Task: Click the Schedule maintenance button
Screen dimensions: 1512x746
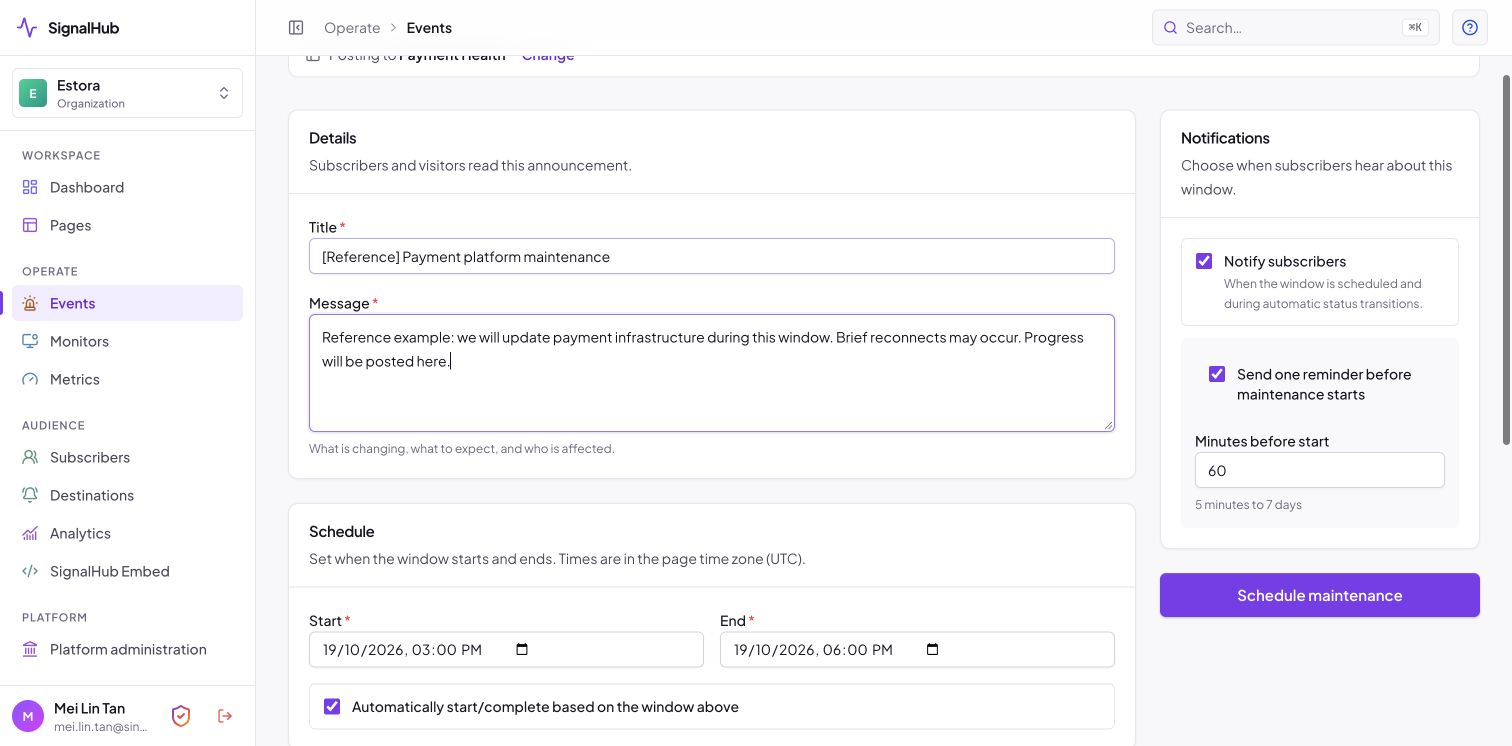Action: click(1320, 595)
